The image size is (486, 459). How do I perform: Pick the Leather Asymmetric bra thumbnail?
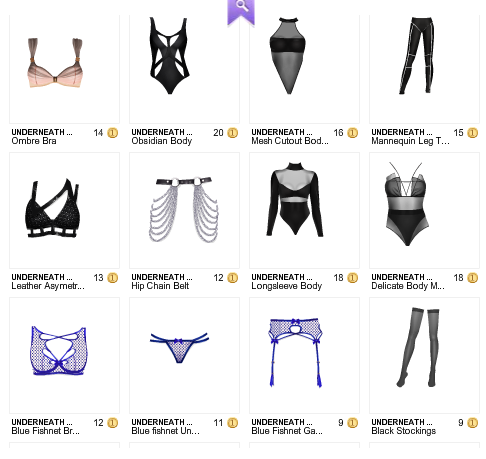[x=65, y=210]
